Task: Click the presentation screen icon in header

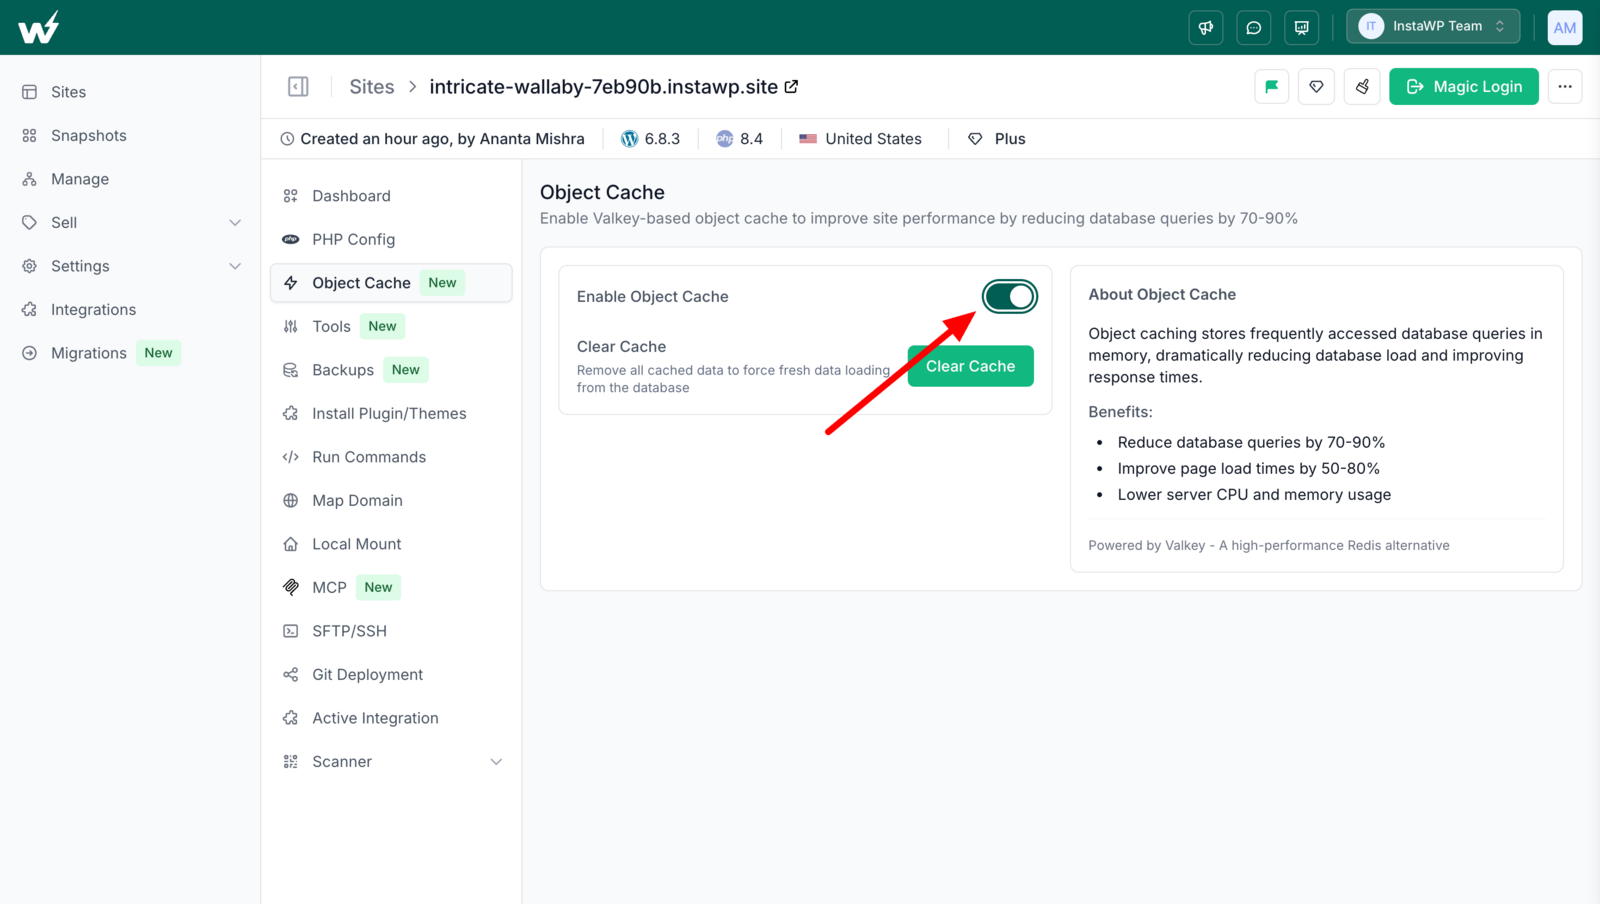Action: pyautogui.click(x=1302, y=27)
